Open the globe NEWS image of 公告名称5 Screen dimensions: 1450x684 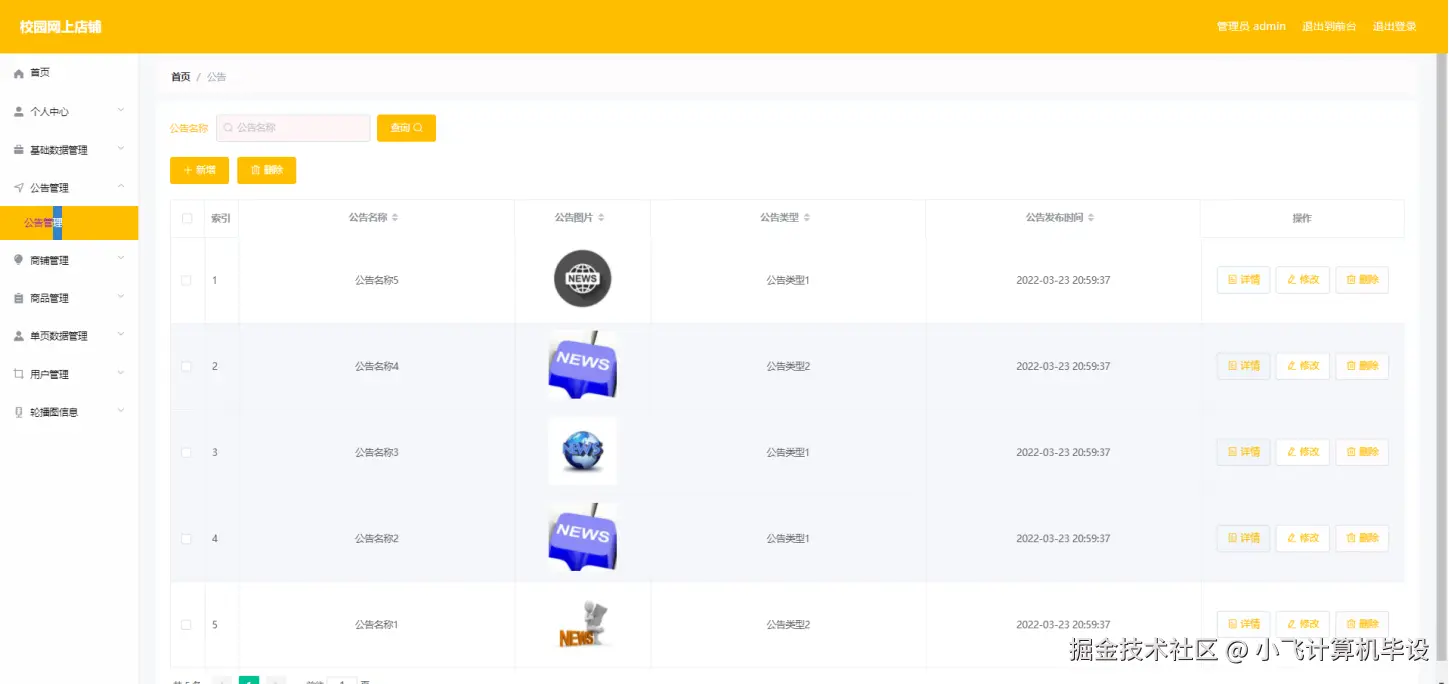point(583,279)
